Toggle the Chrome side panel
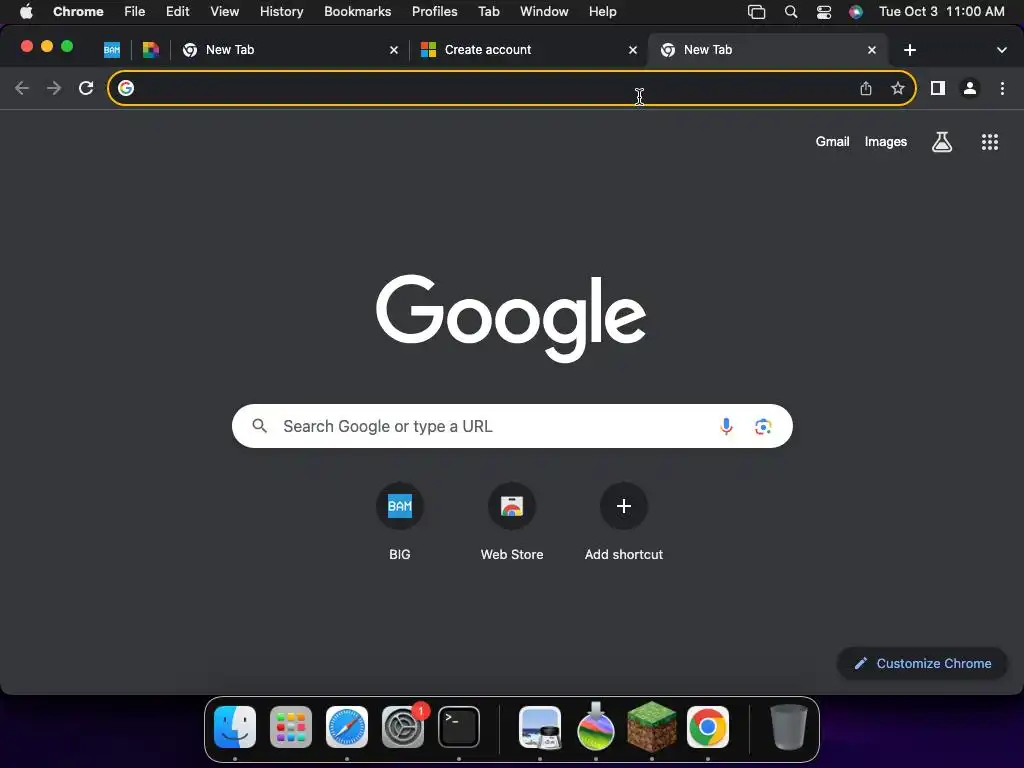The height and width of the screenshot is (768, 1024). point(938,88)
